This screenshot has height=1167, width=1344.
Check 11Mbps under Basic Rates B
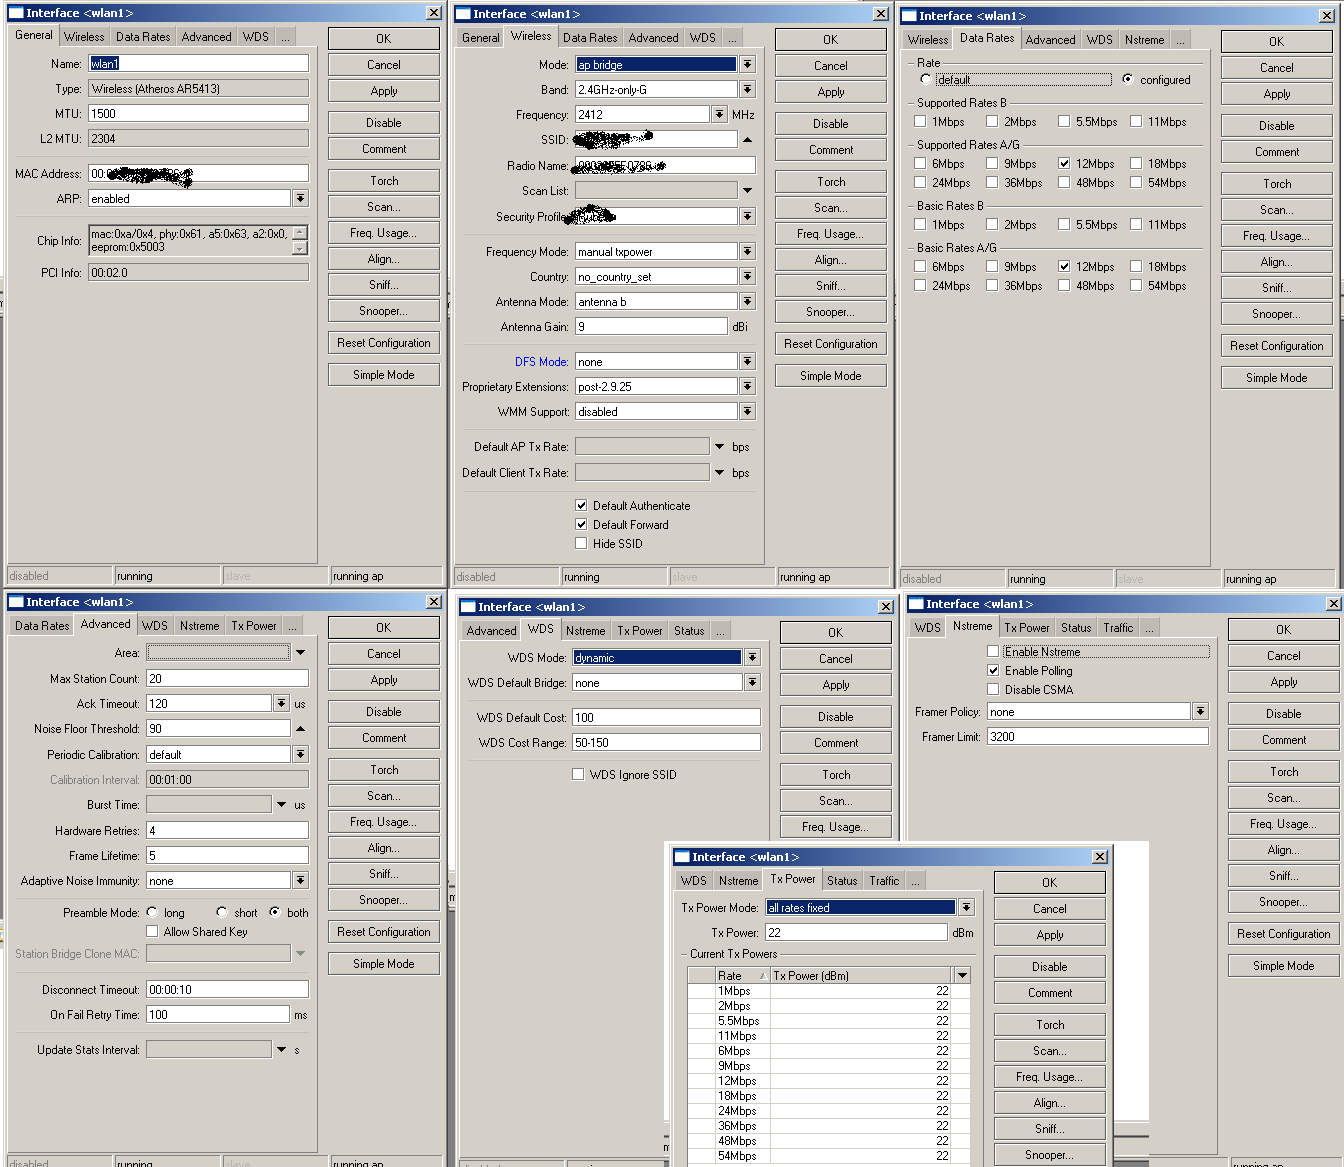pyautogui.click(x=1136, y=224)
